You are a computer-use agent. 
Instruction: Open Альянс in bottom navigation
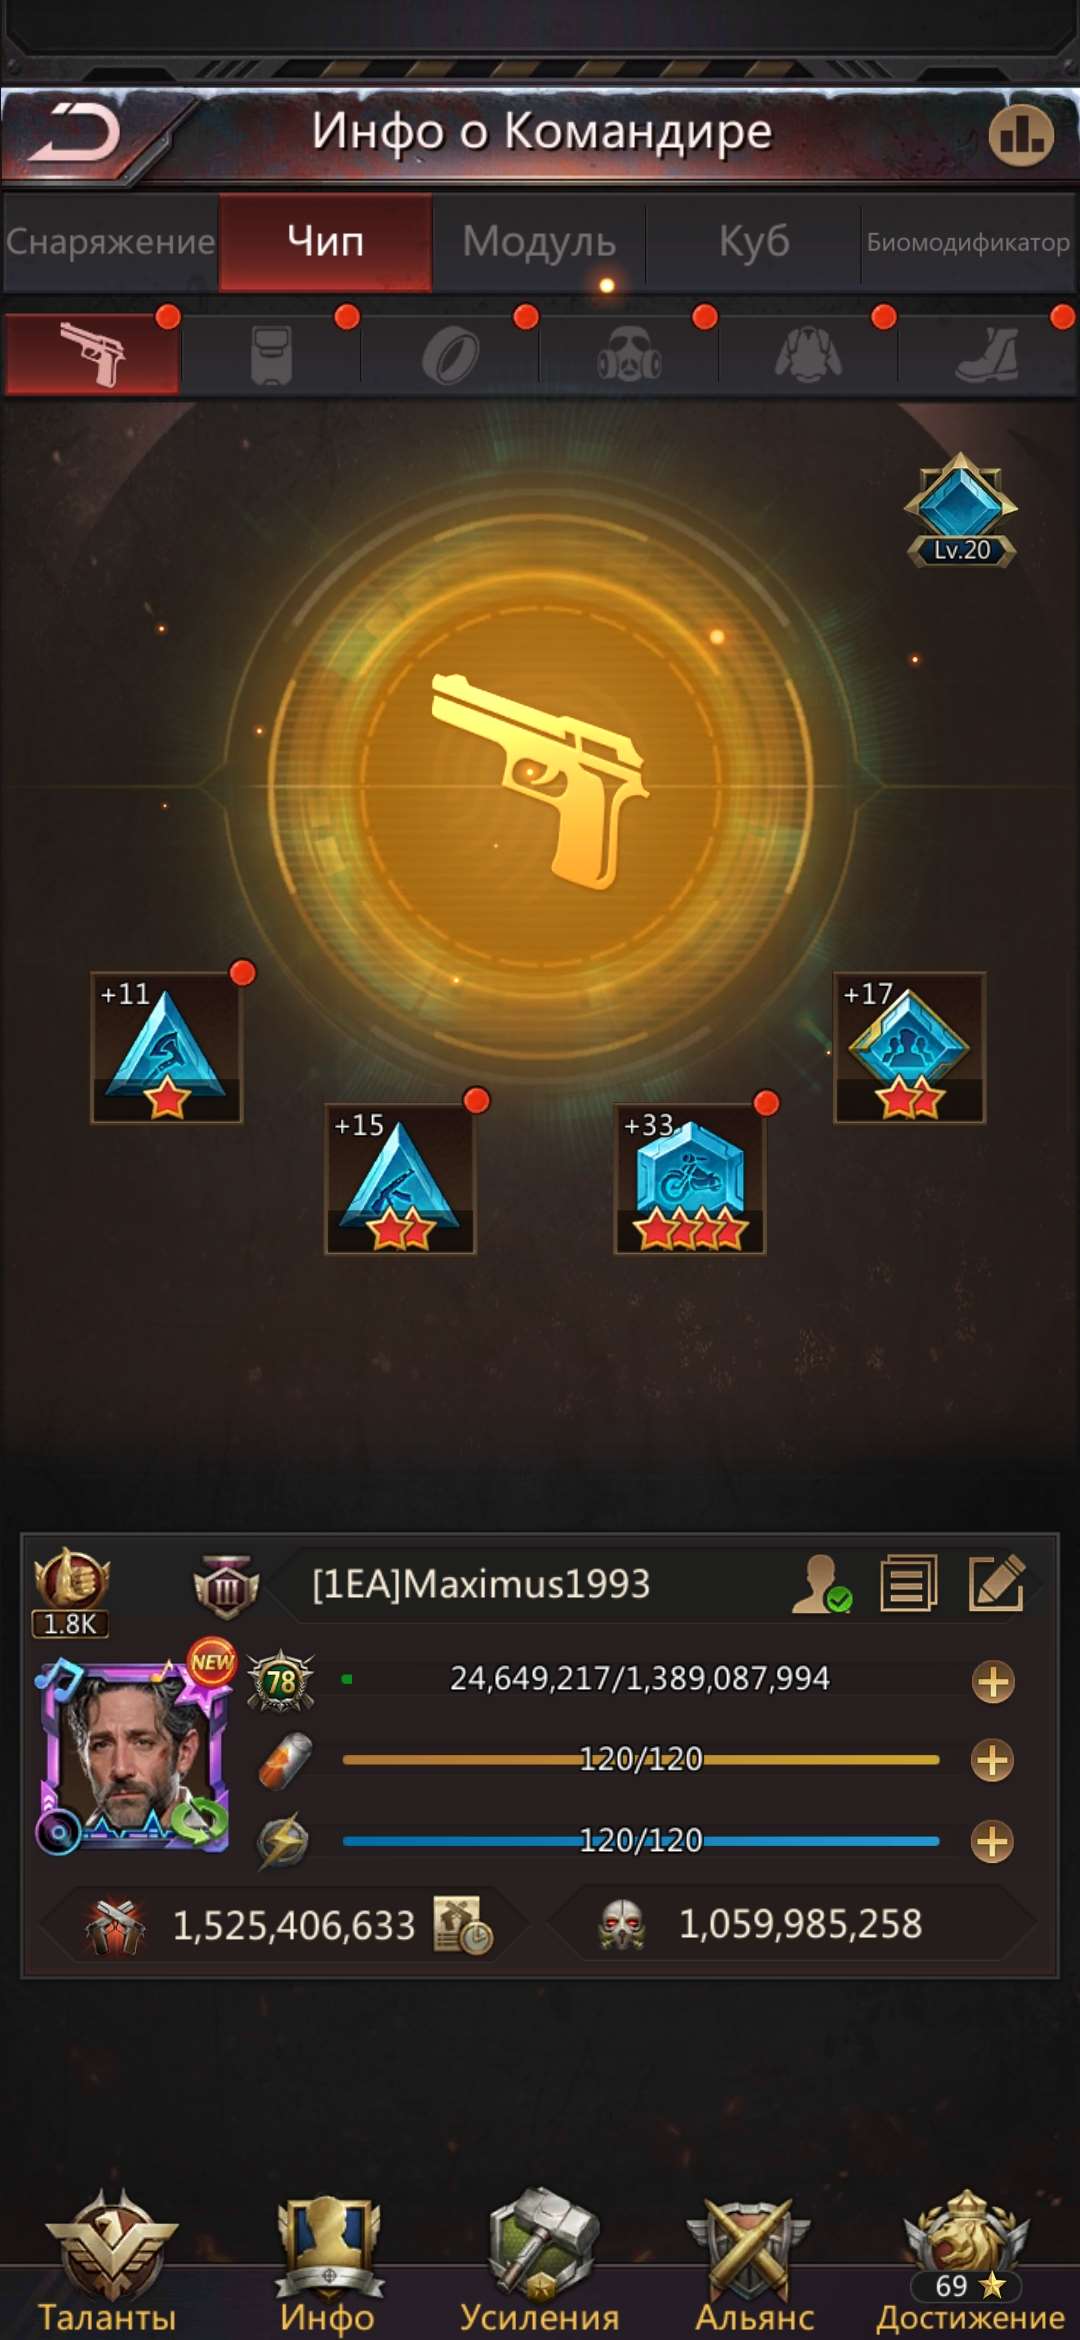[x=752, y=2262]
